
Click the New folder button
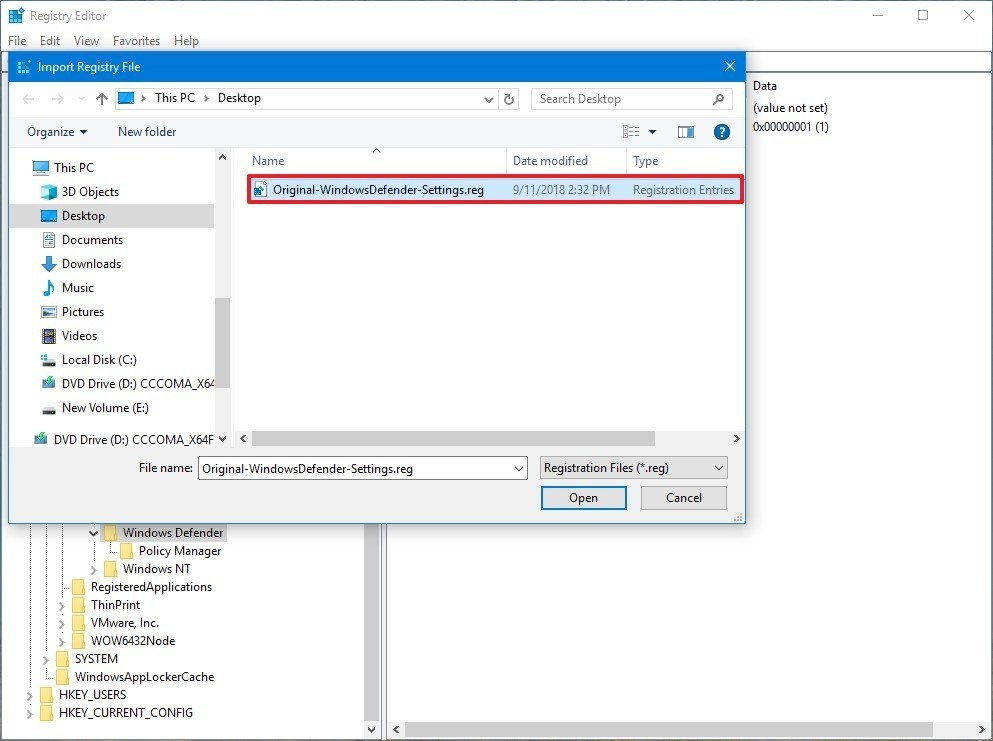(147, 132)
